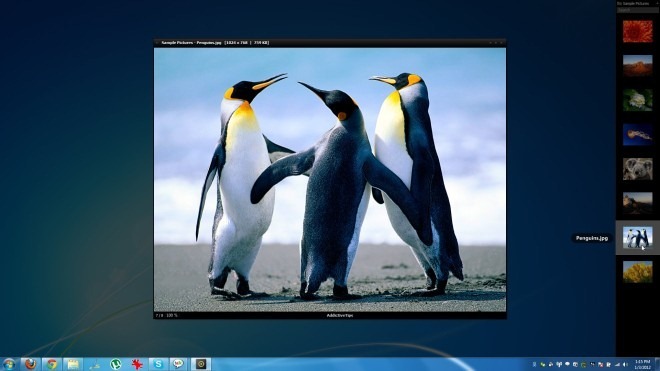Open Skype from the taskbar
660x371 pixels.
(158, 364)
